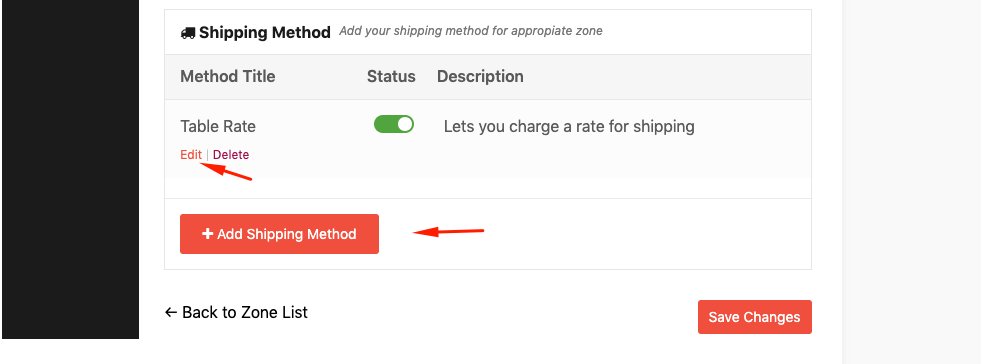
Task: Click the 'Lets you charge a rate' description
Action: [x=569, y=126]
